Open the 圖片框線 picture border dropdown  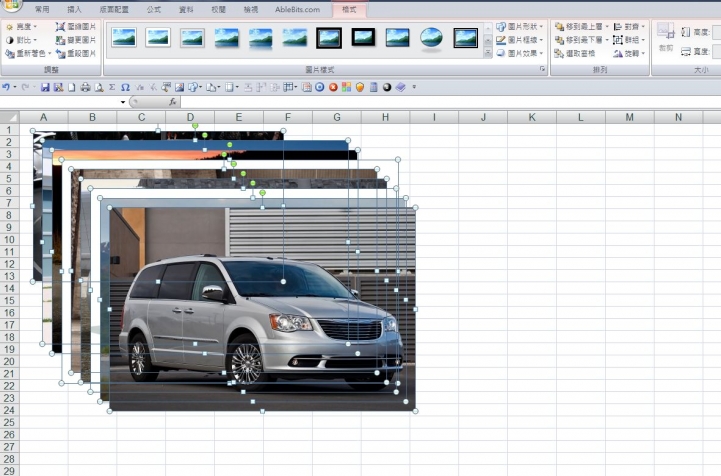pos(520,40)
